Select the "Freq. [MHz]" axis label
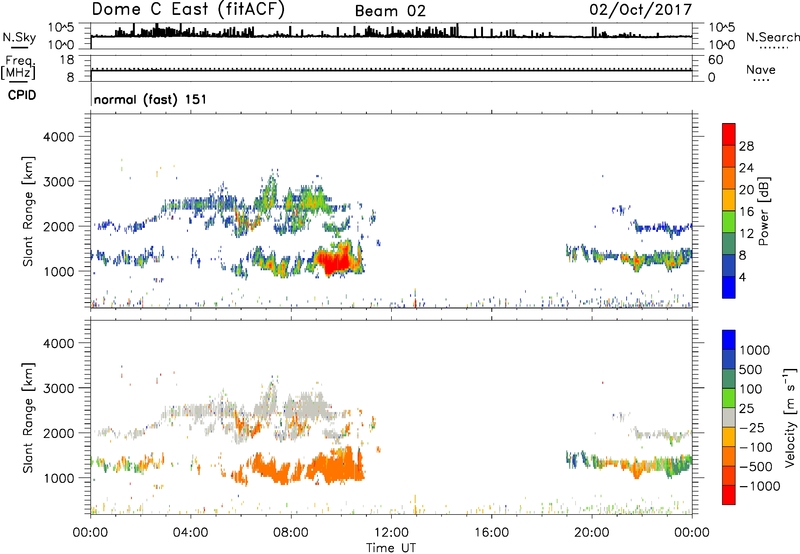This screenshot has width=800, height=554. click(x=18, y=67)
